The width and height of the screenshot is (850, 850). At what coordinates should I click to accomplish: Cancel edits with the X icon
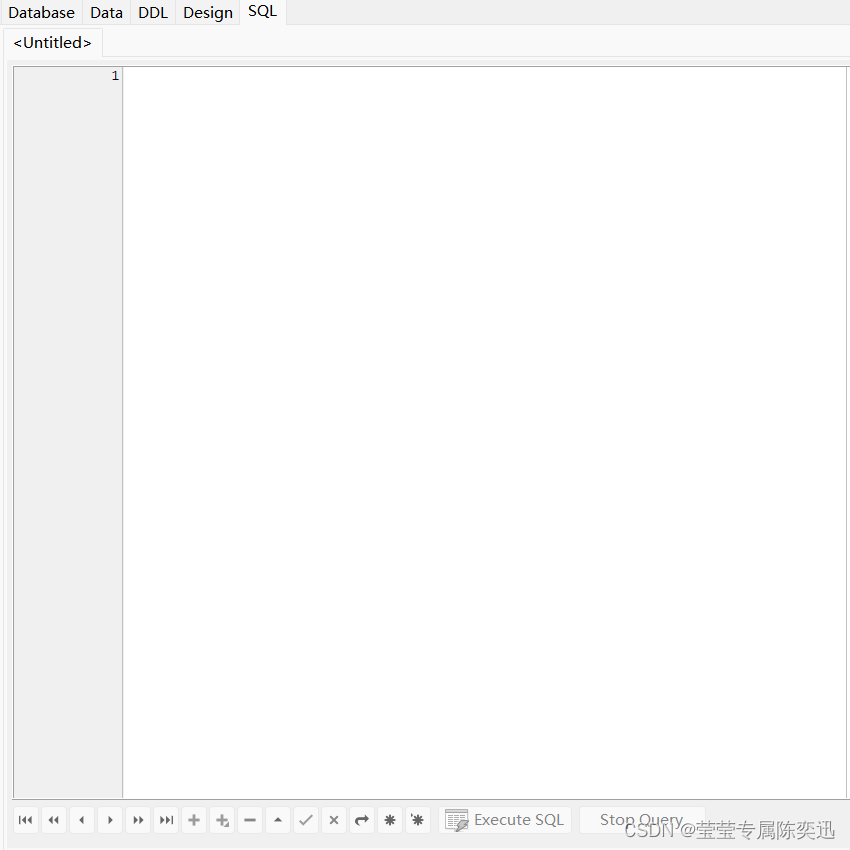(334, 820)
